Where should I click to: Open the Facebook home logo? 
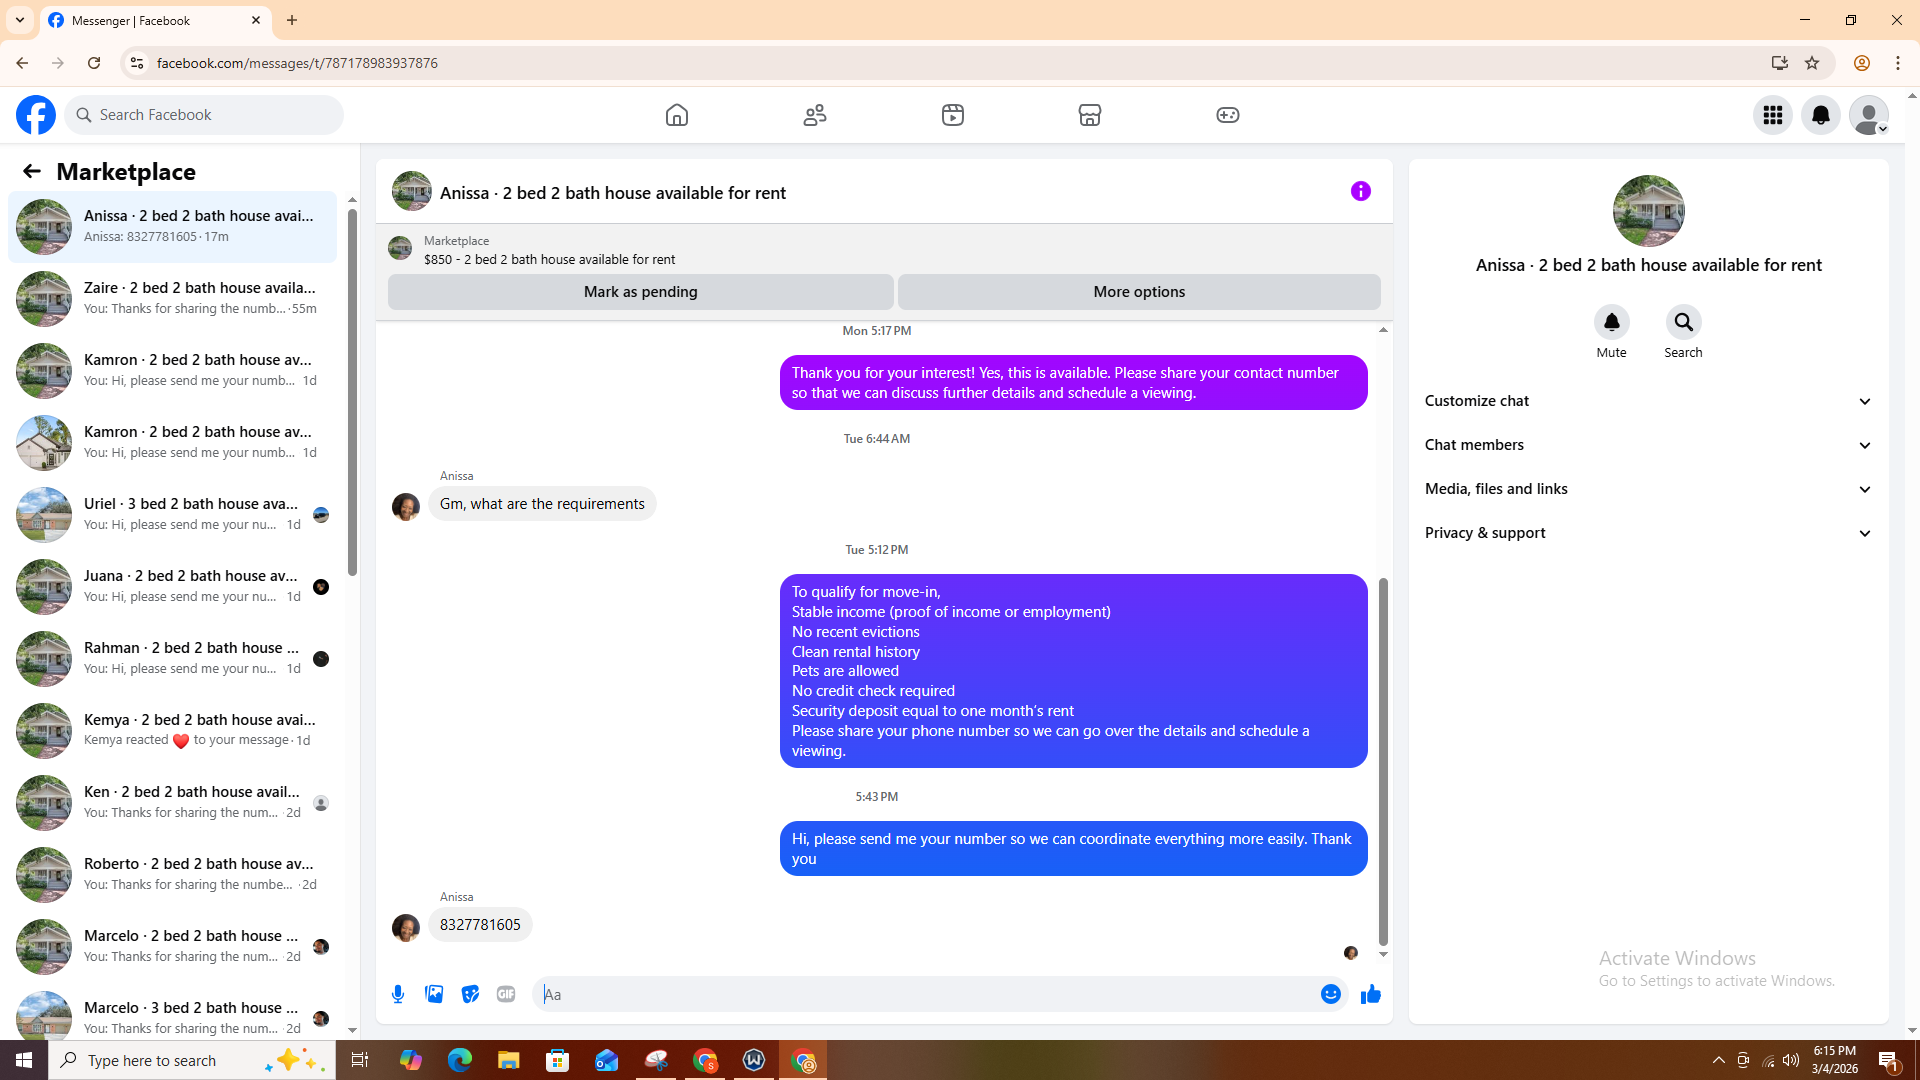pos(36,115)
